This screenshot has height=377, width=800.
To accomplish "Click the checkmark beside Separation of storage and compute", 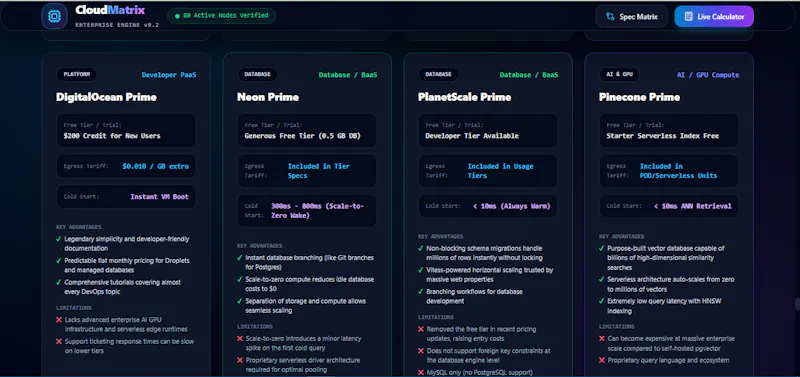I will pos(240,301).
